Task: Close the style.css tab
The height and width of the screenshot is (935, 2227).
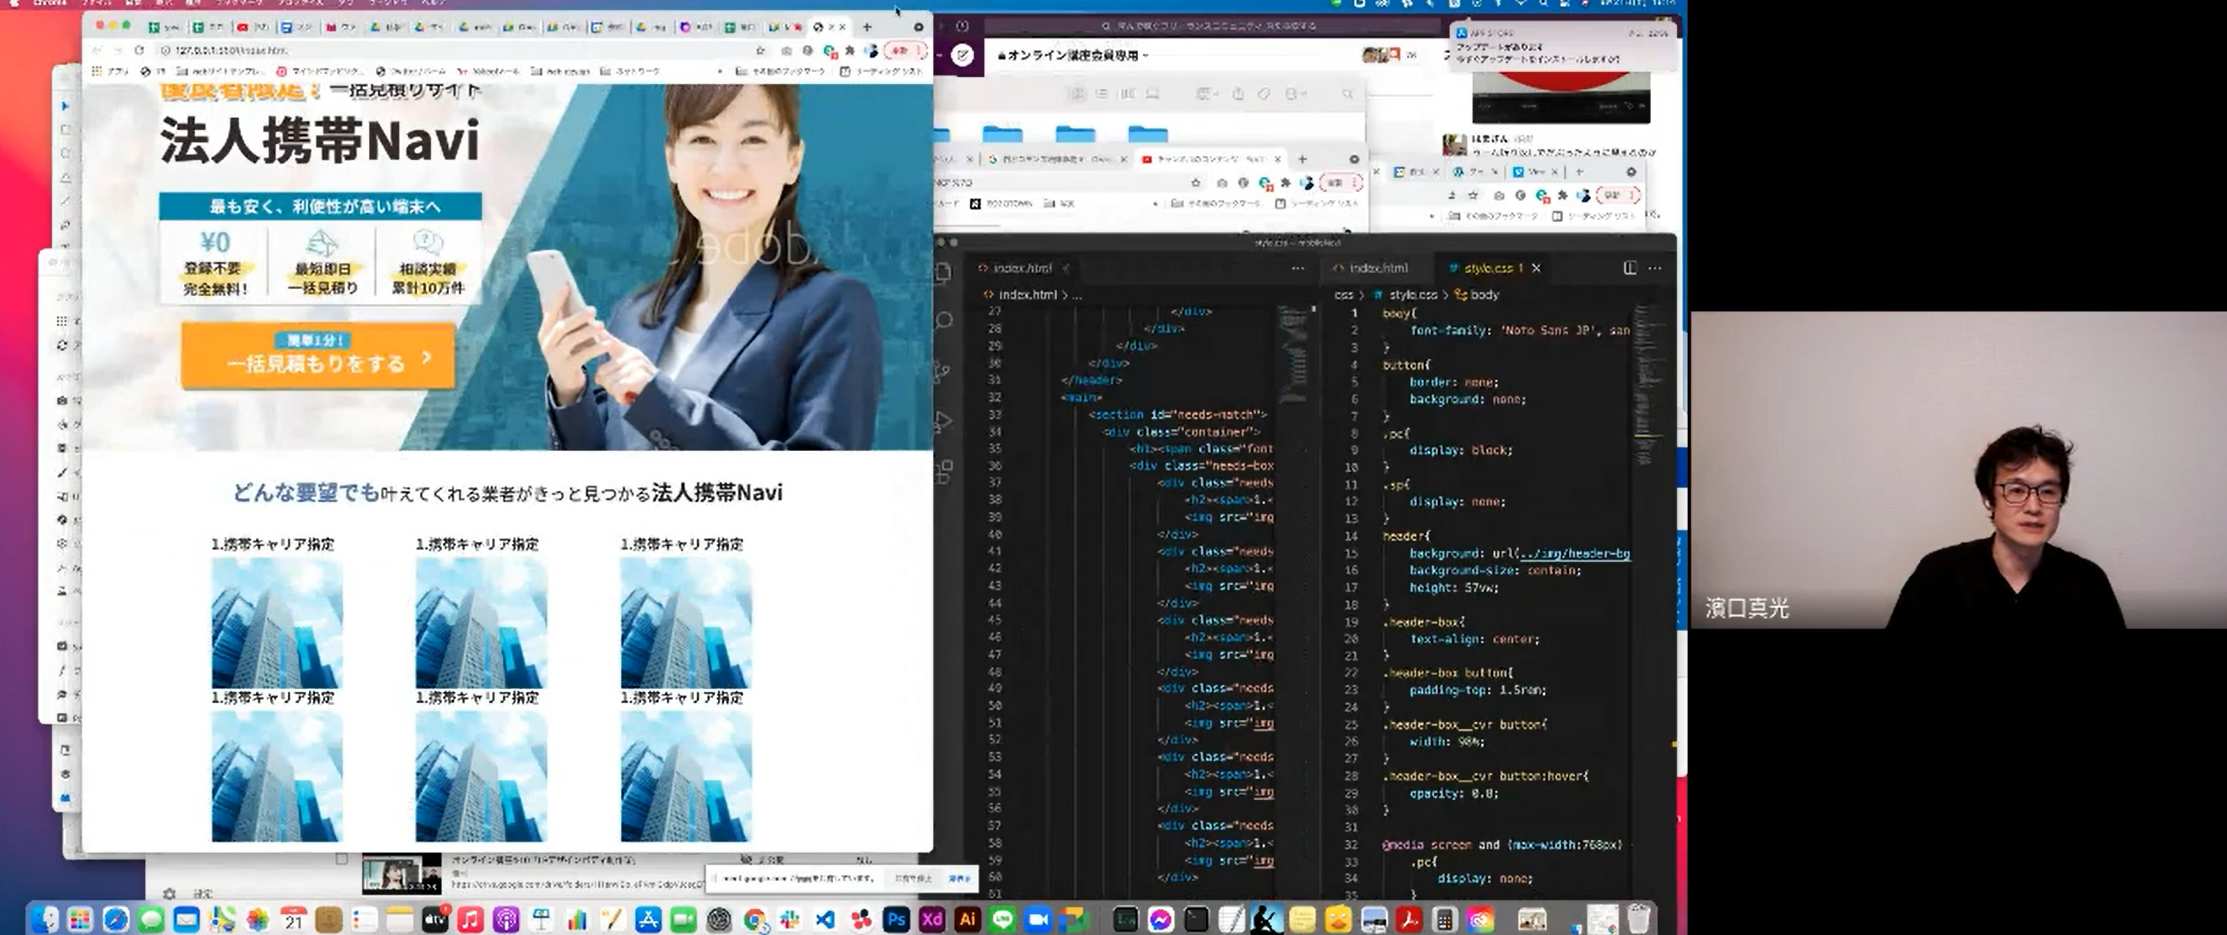Action: 1536,268
